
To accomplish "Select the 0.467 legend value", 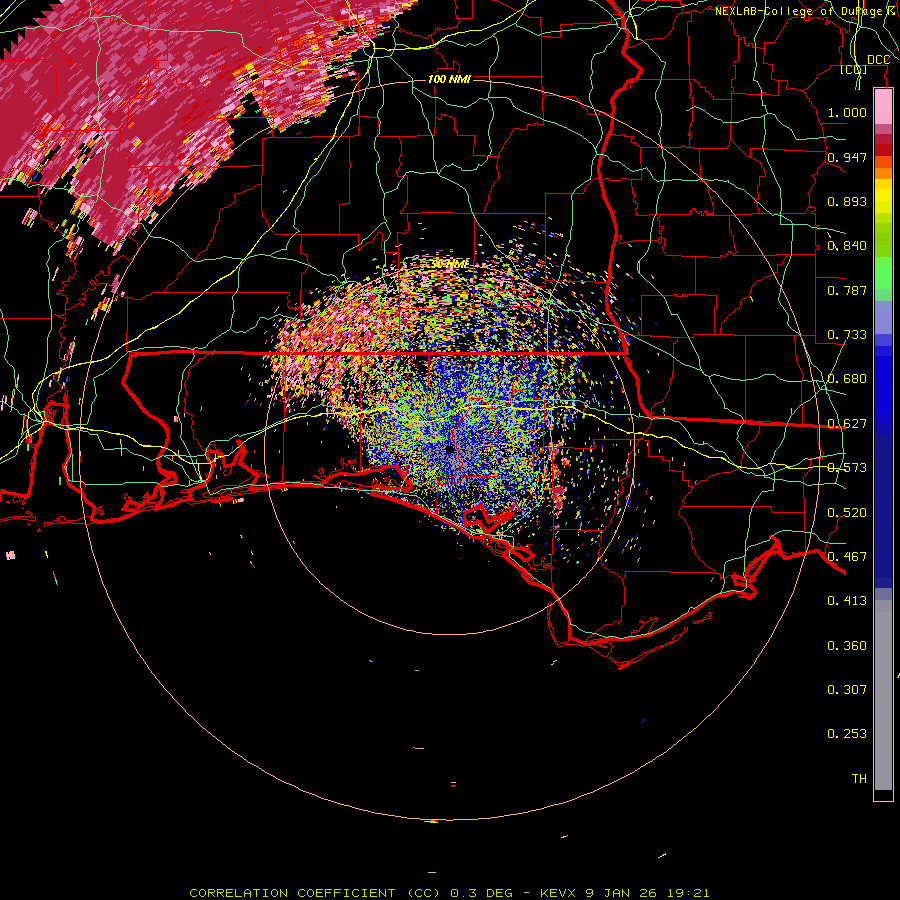I will pyautogui.click(x=847, y=557).
